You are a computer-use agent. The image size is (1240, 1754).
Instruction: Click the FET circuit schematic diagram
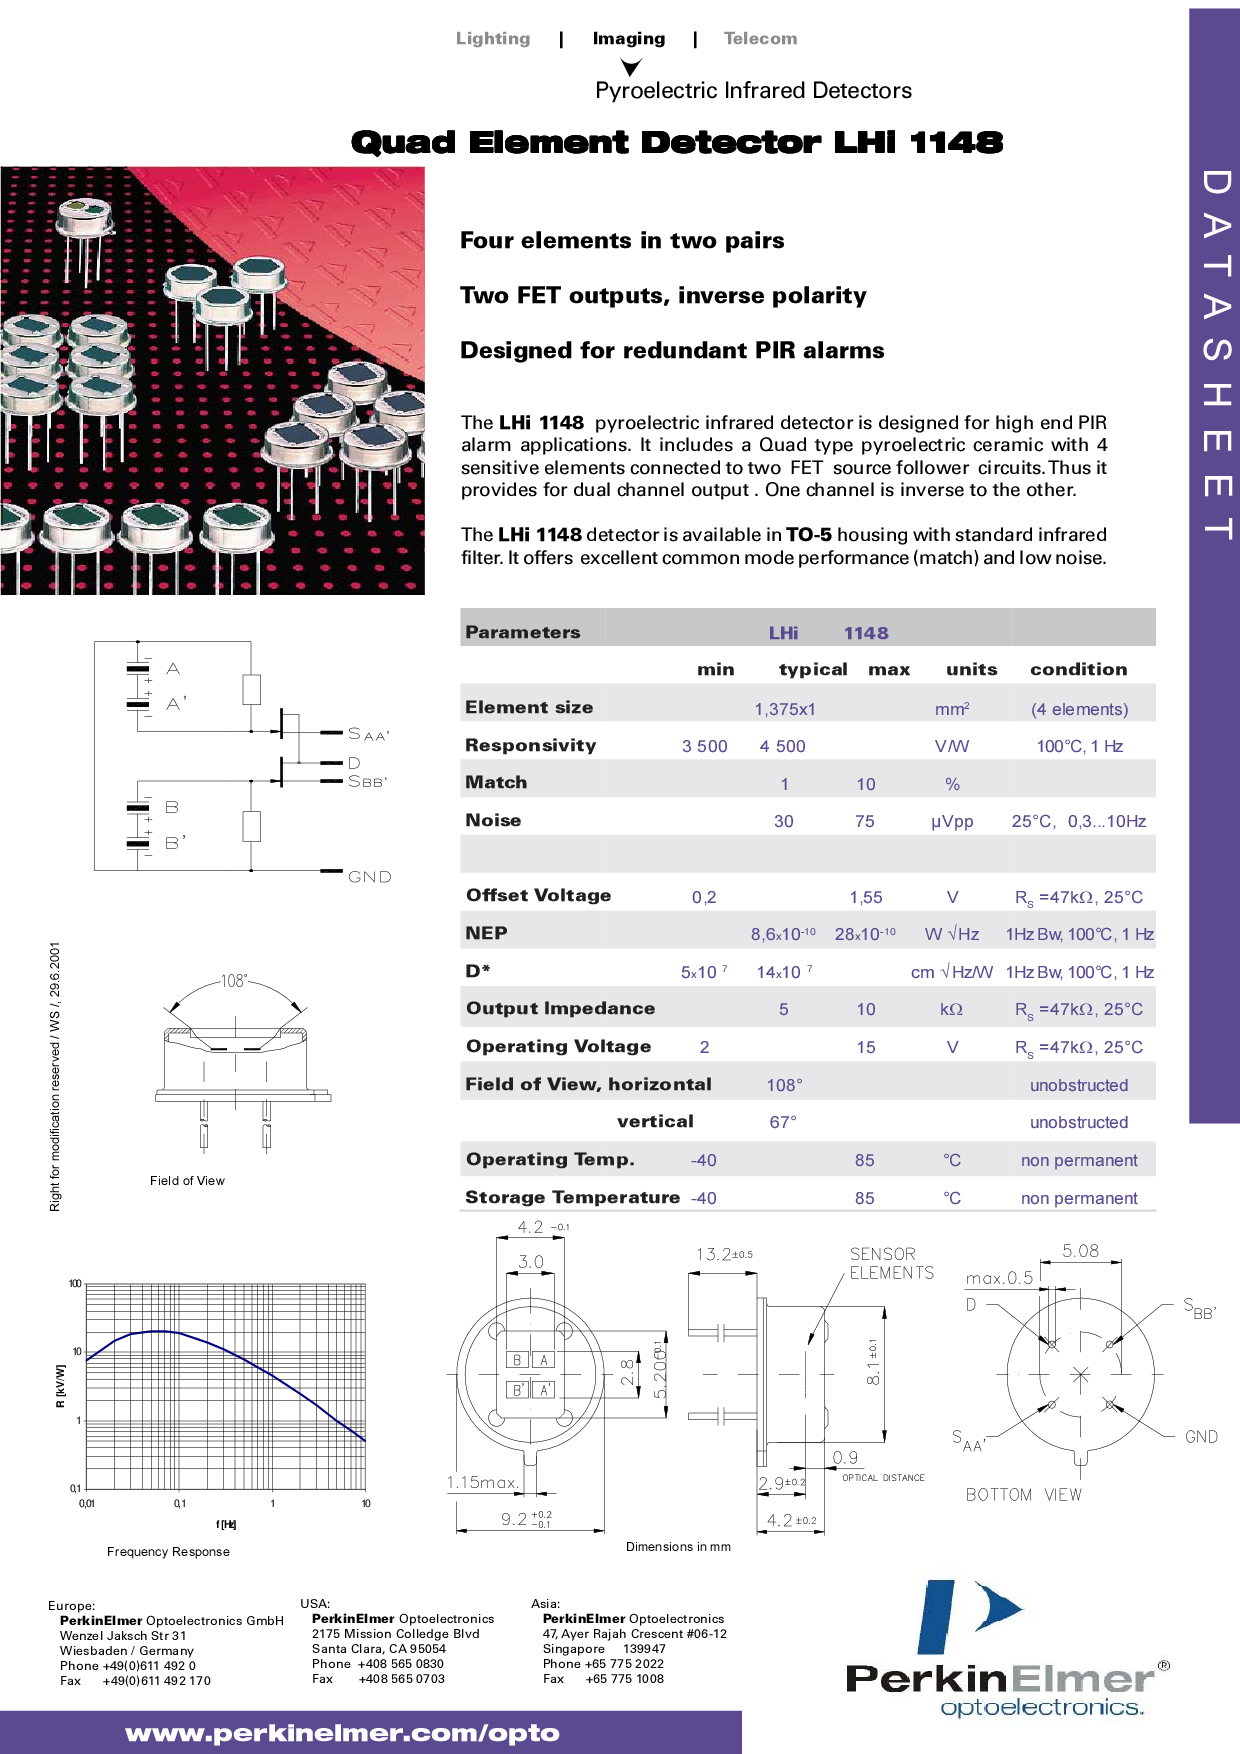(240, 760)
